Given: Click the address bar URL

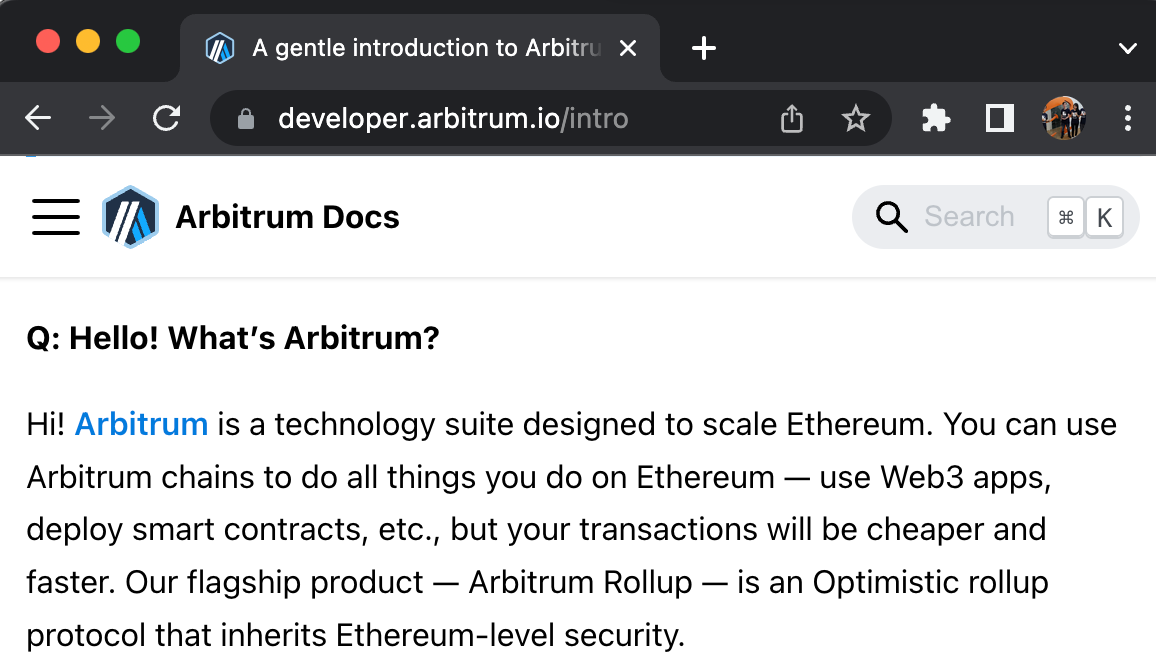Looking at the screenshot, I should 453,119.
